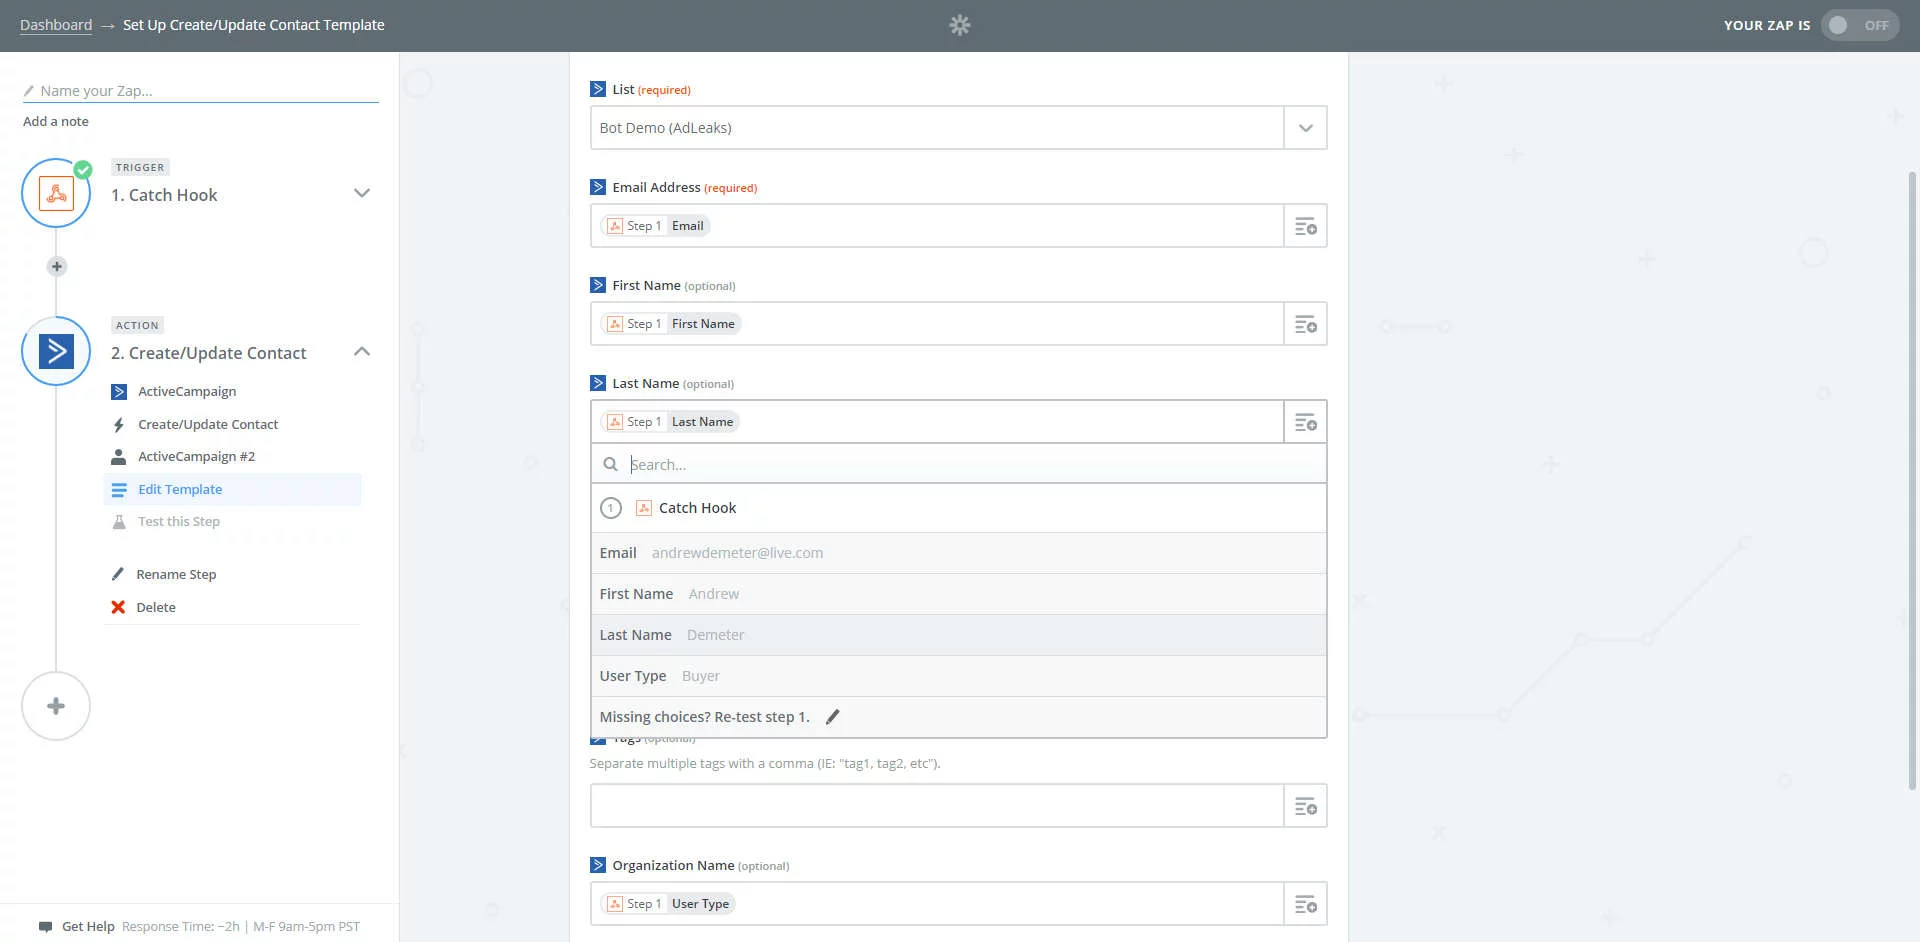The image size is (1920, 942).
Task: Open Edit Template menu item
Action: click(x=232, y=489)
